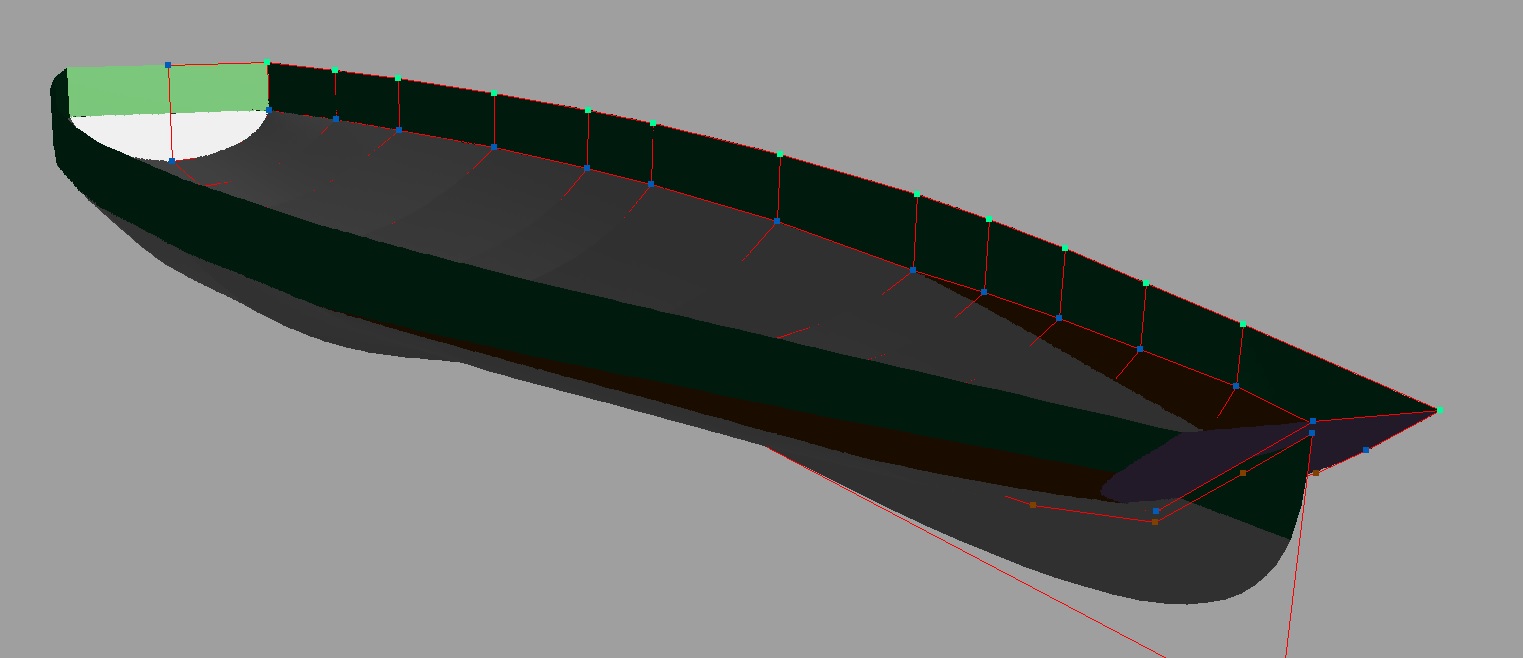
Task: Click the grey interior hull surface amidships
Action: coord(600,240)
